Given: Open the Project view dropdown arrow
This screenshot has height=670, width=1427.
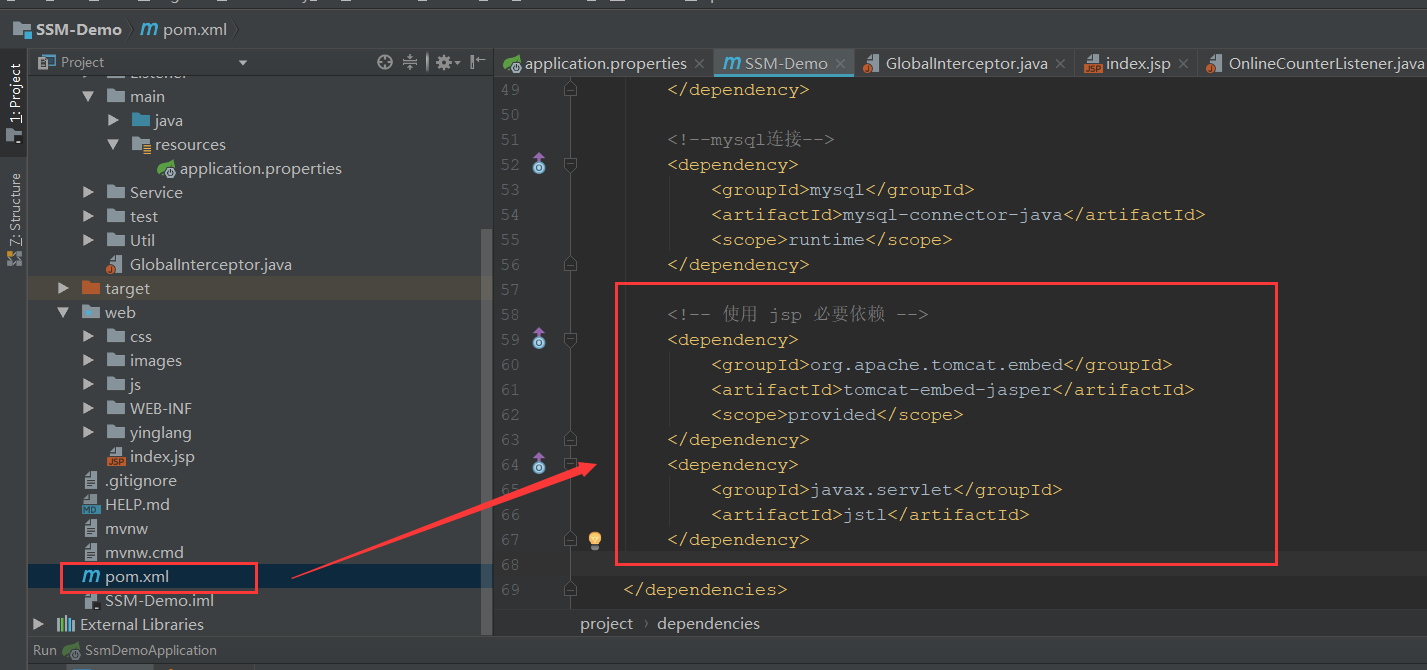Looking at the screenshot, I should point(242,63).
